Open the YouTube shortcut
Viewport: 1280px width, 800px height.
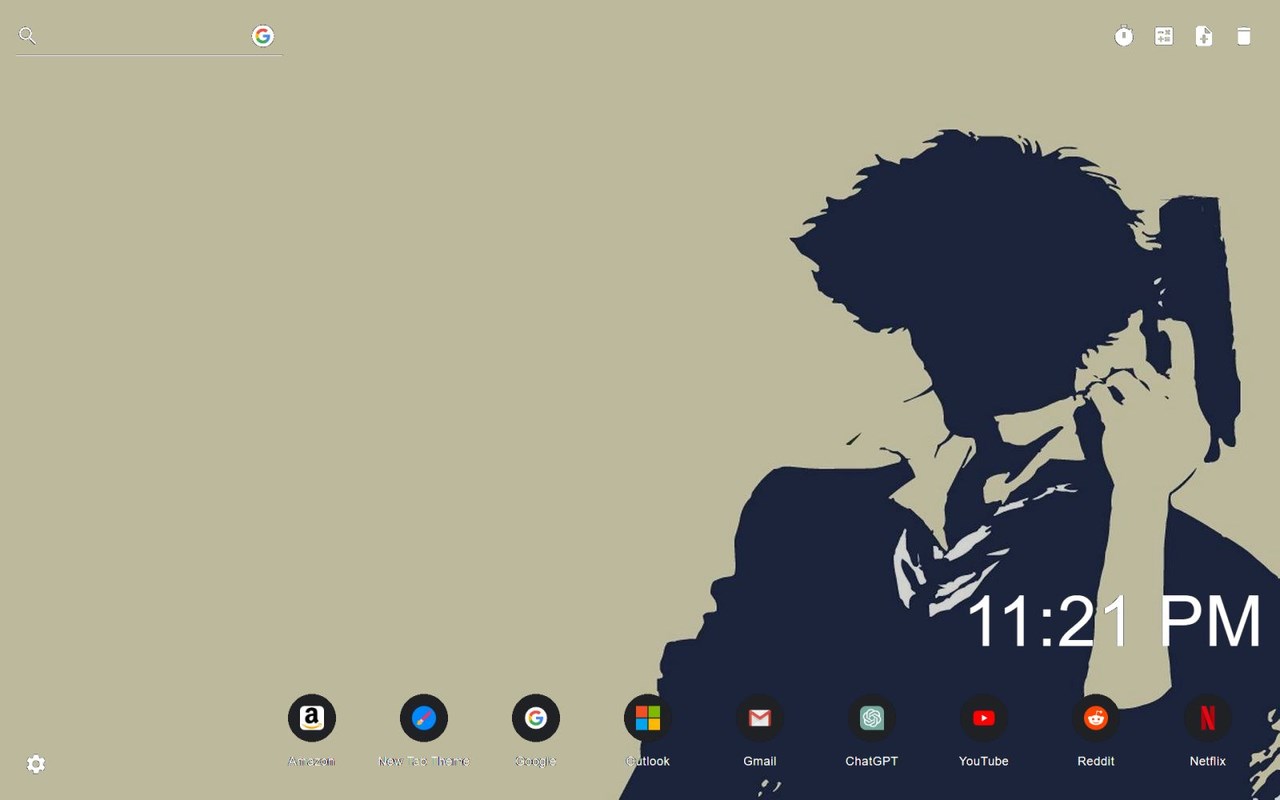984,718
